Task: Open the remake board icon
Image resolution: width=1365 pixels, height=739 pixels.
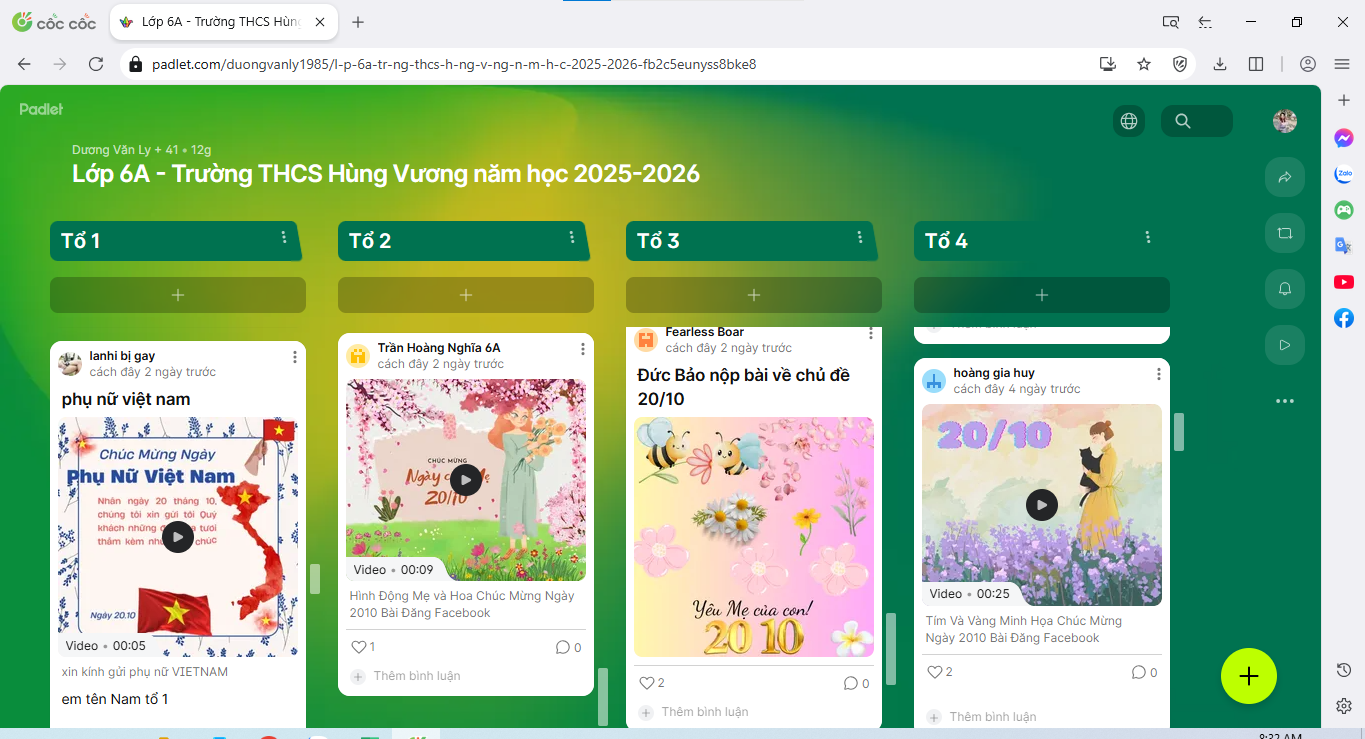Action: pos(1285,233)
